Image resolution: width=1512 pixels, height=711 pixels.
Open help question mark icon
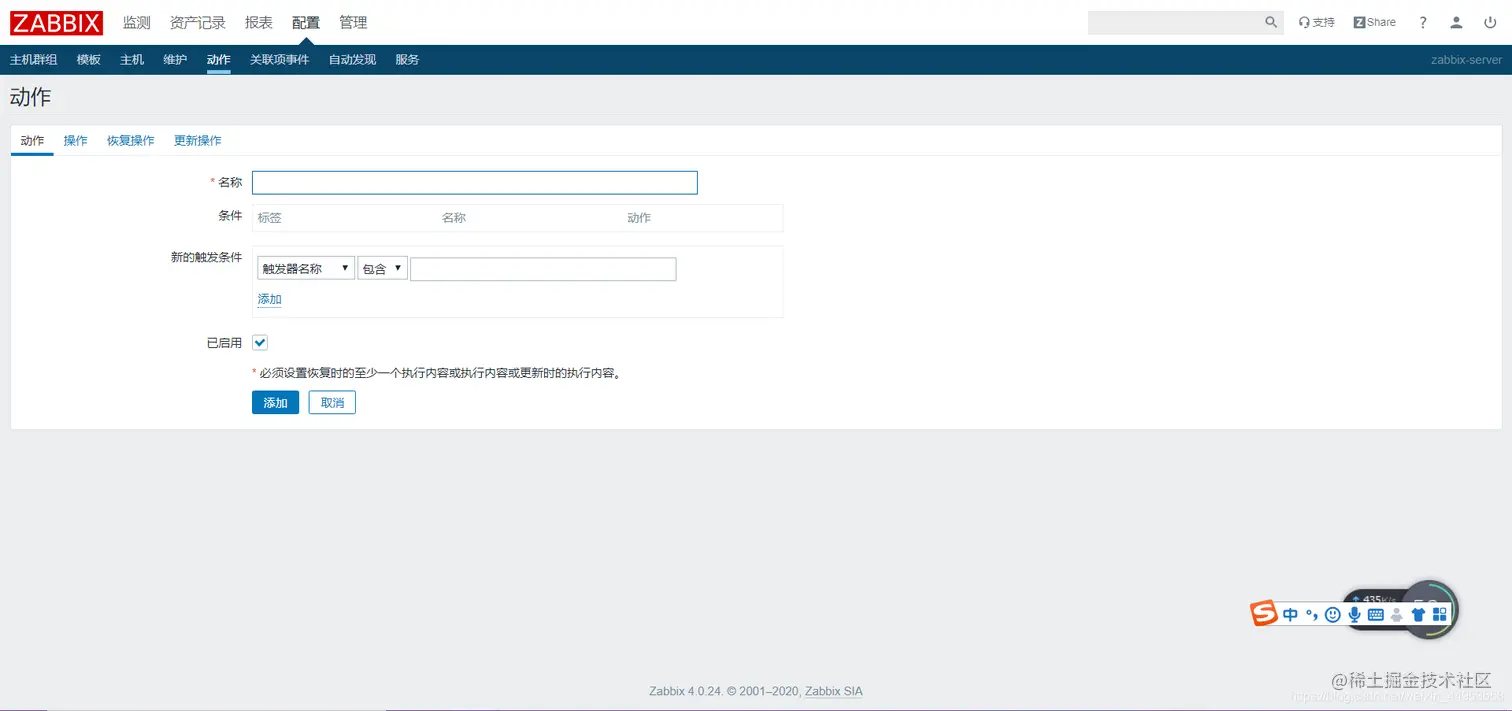tap(1423, 22)
